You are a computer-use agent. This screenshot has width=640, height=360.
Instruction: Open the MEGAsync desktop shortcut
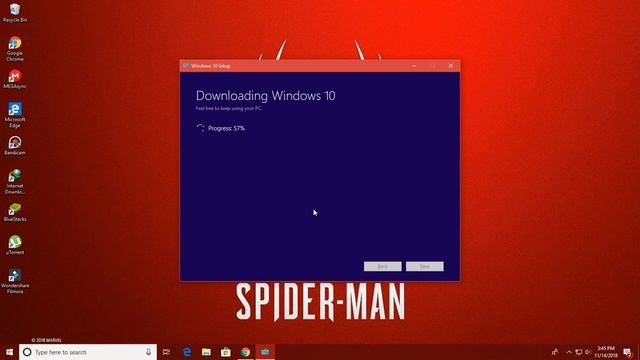(15, 79)
